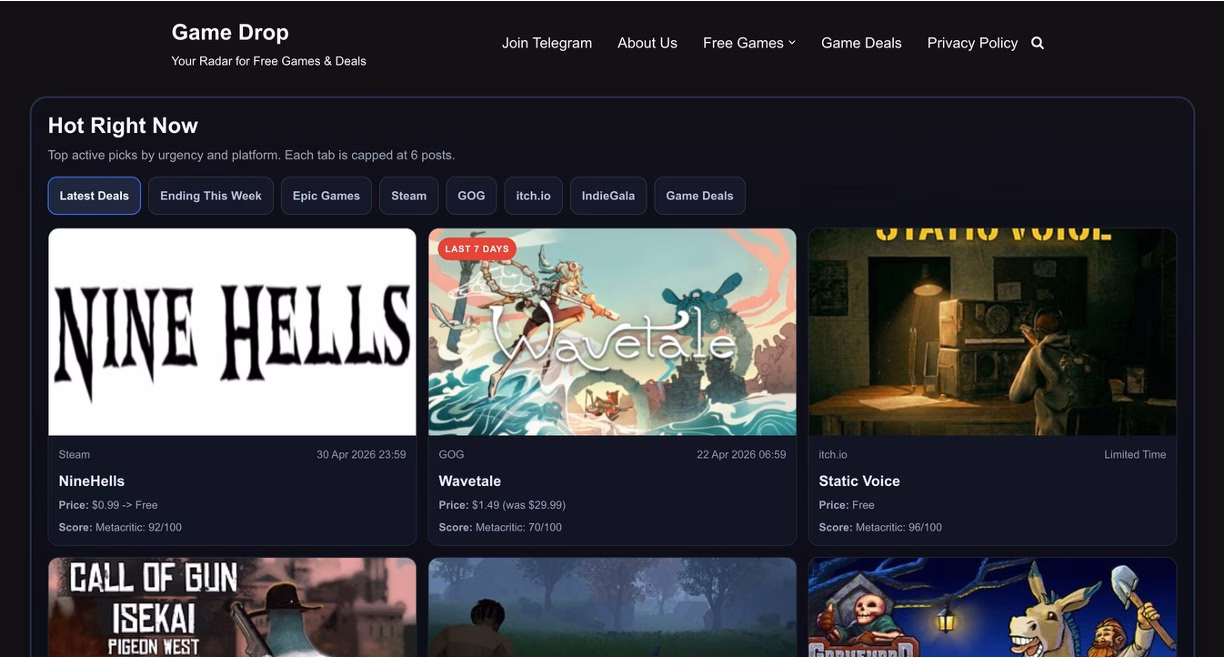The image size is (1224, 658).
Task: Open the foggy forest game thumbnail
Action: 612,607
